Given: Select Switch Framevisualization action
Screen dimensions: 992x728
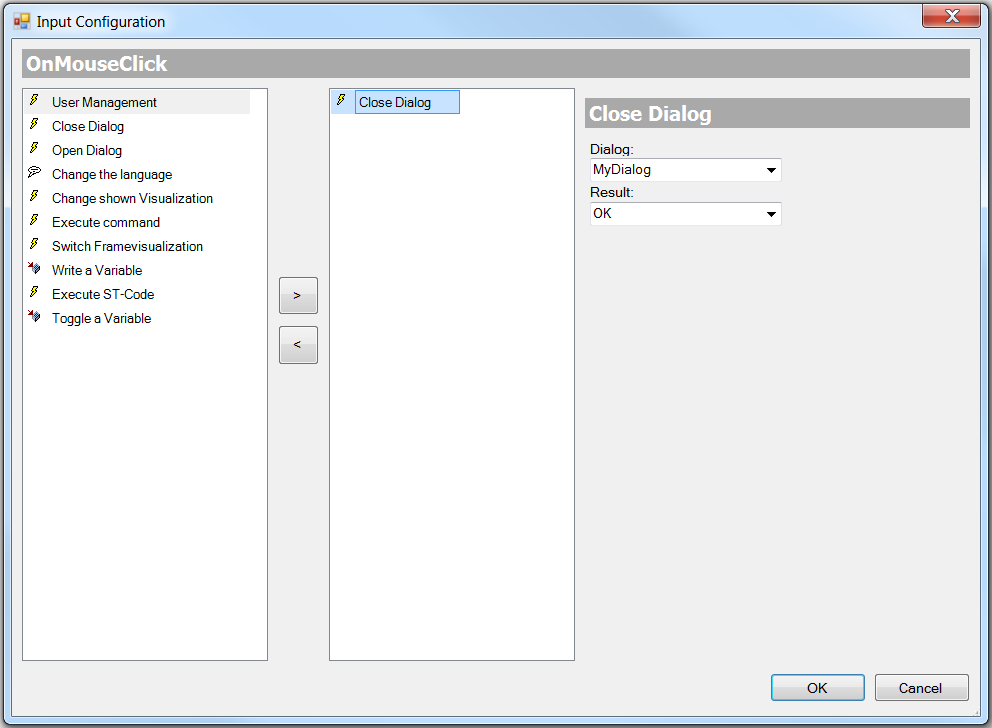Looking at the screenshot, I should pos(127,247).
